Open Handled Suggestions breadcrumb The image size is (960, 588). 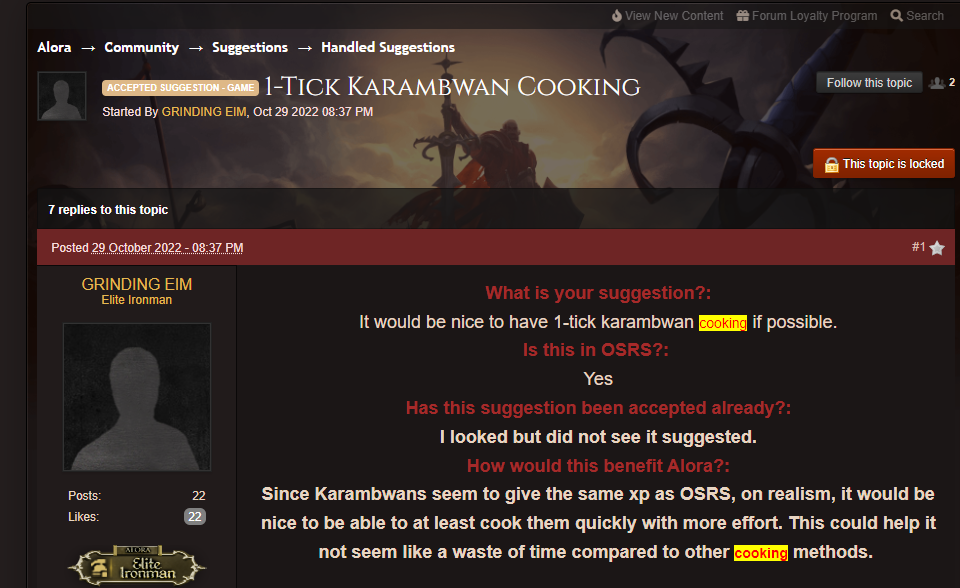click(388, 47)
